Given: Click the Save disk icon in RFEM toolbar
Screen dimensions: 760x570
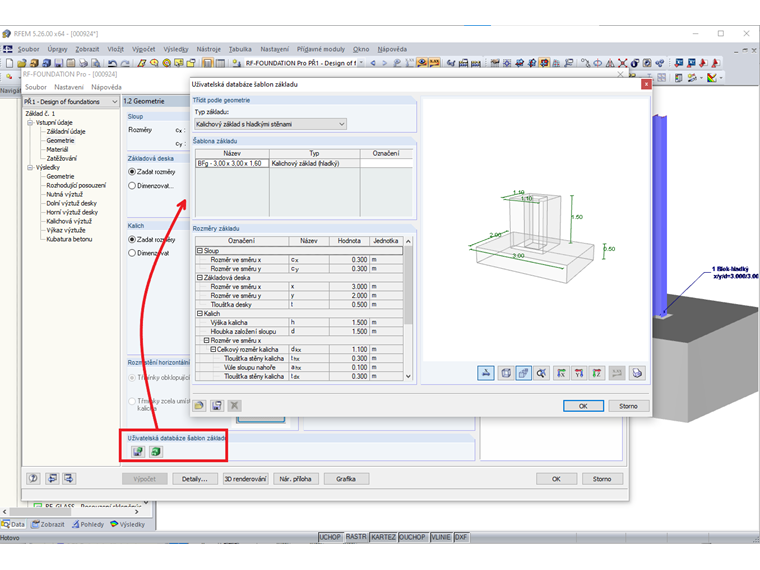Looking at the screenshot, I should (x=59, y=63).
